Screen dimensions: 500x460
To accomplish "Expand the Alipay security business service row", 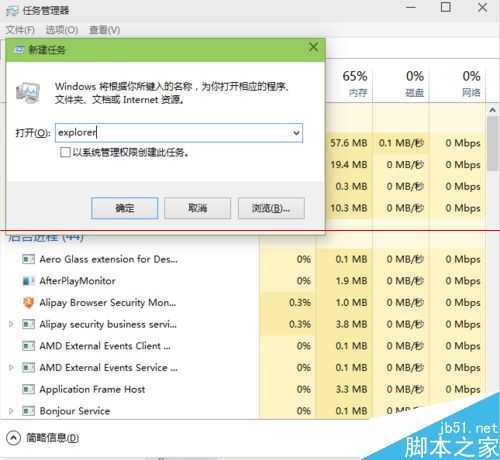I will (11, 324).
